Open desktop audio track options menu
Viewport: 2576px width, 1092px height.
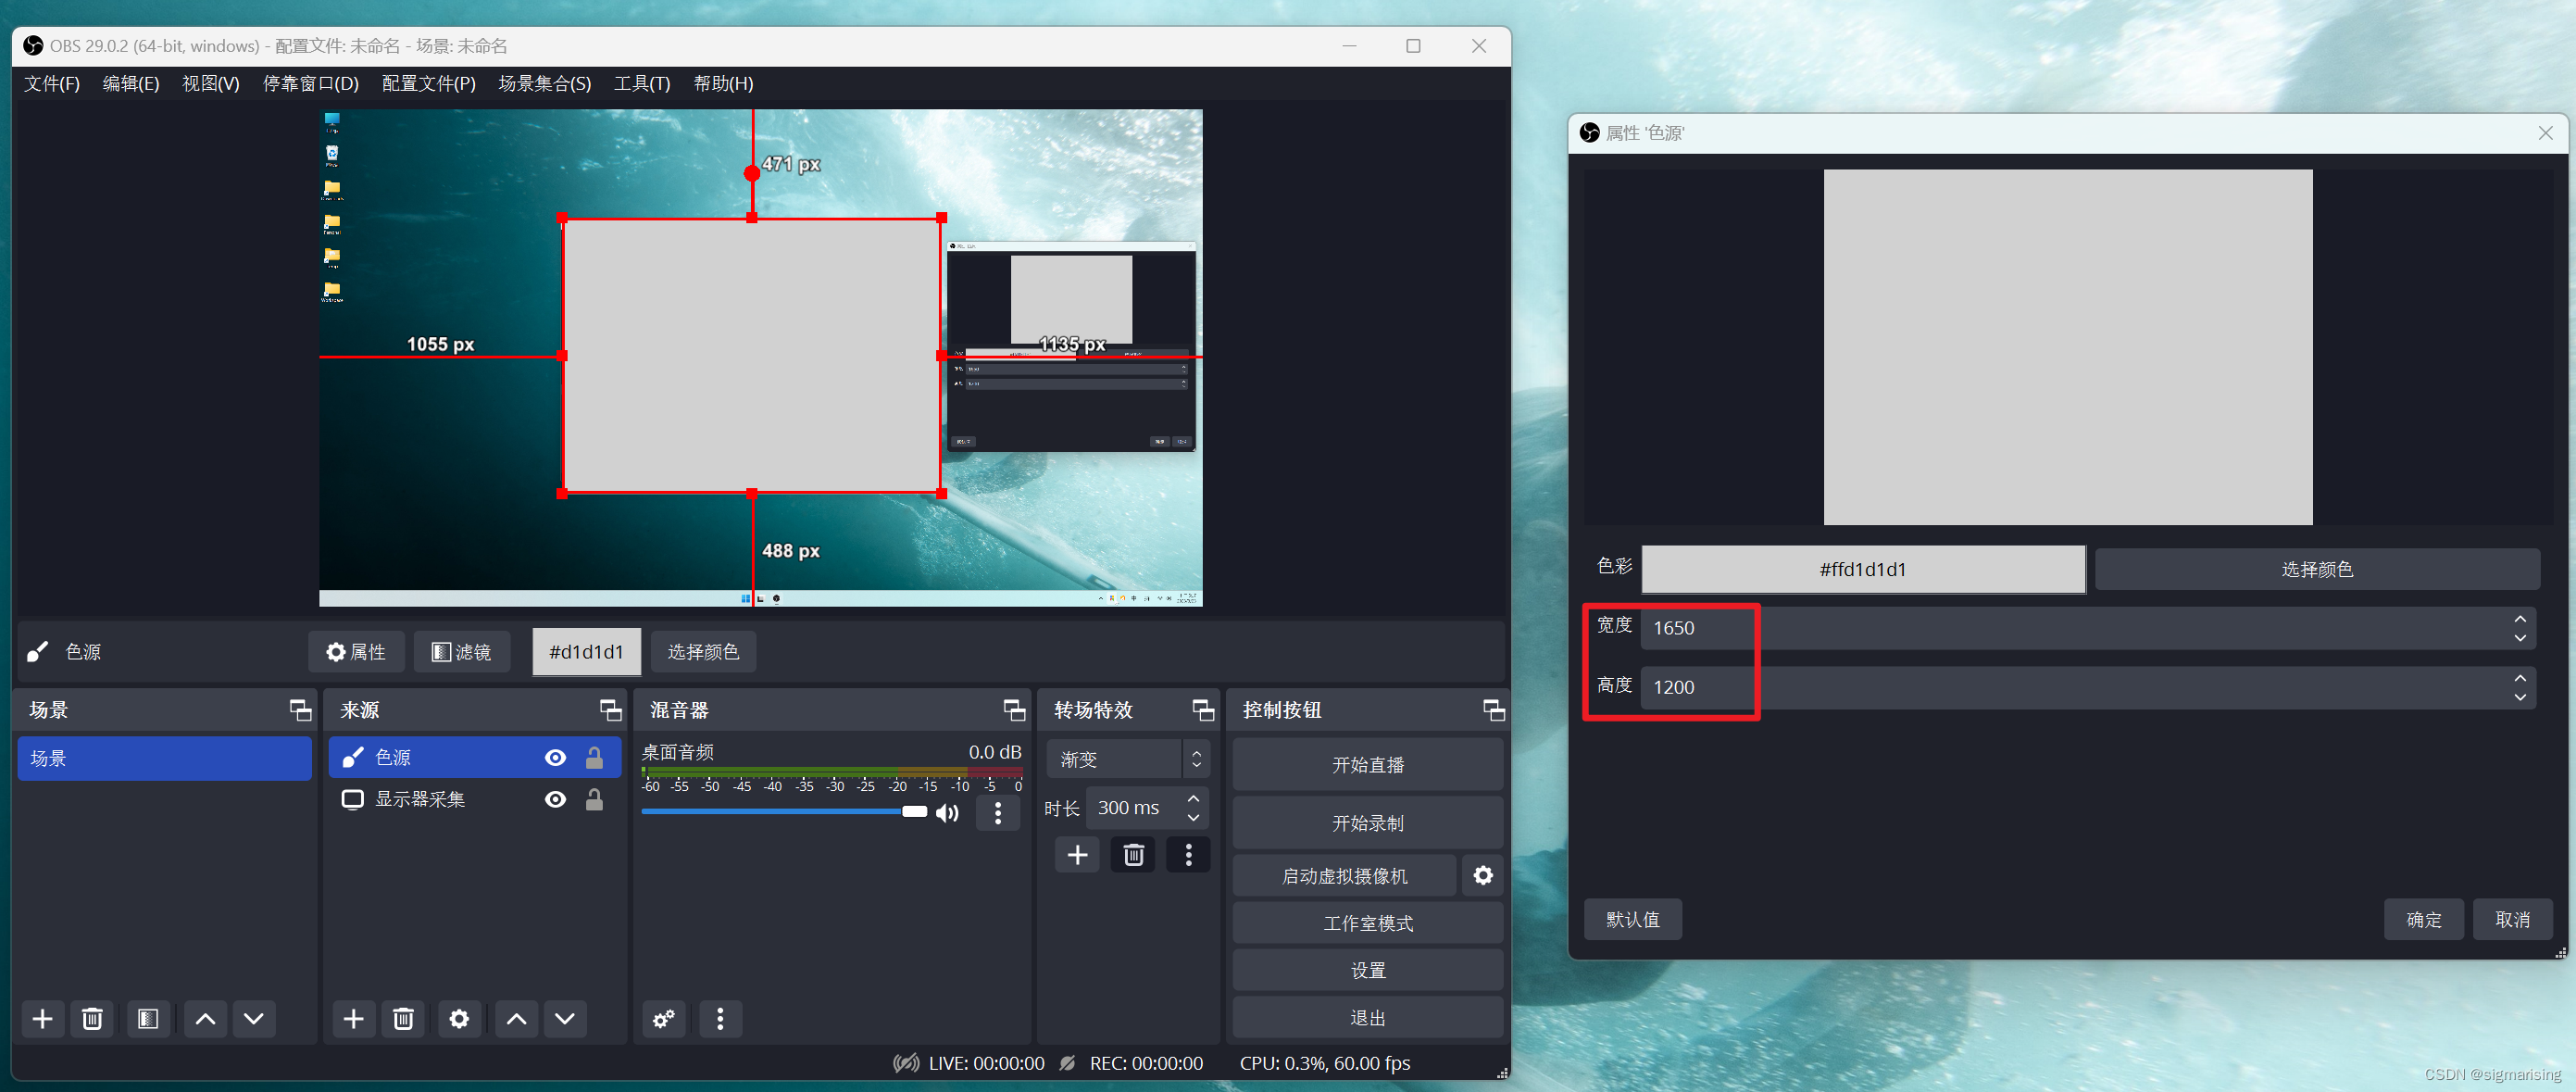[998, 813]
